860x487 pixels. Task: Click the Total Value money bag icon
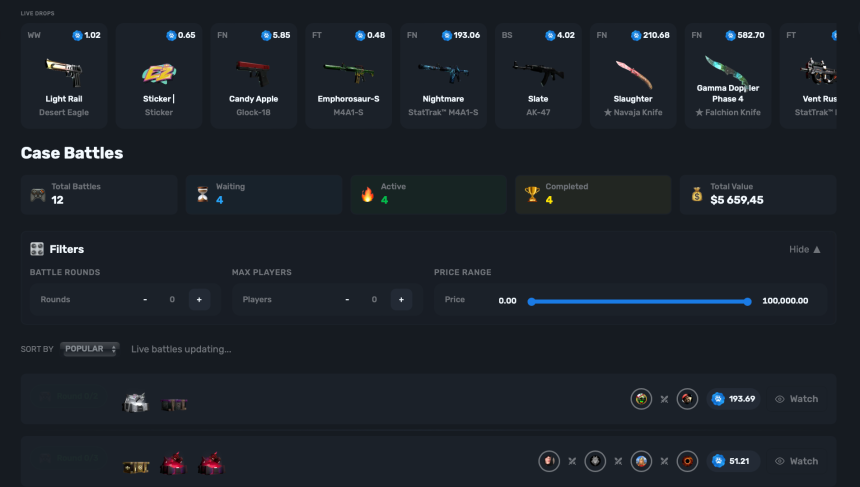pyautogui.click(x=697, y=194)
